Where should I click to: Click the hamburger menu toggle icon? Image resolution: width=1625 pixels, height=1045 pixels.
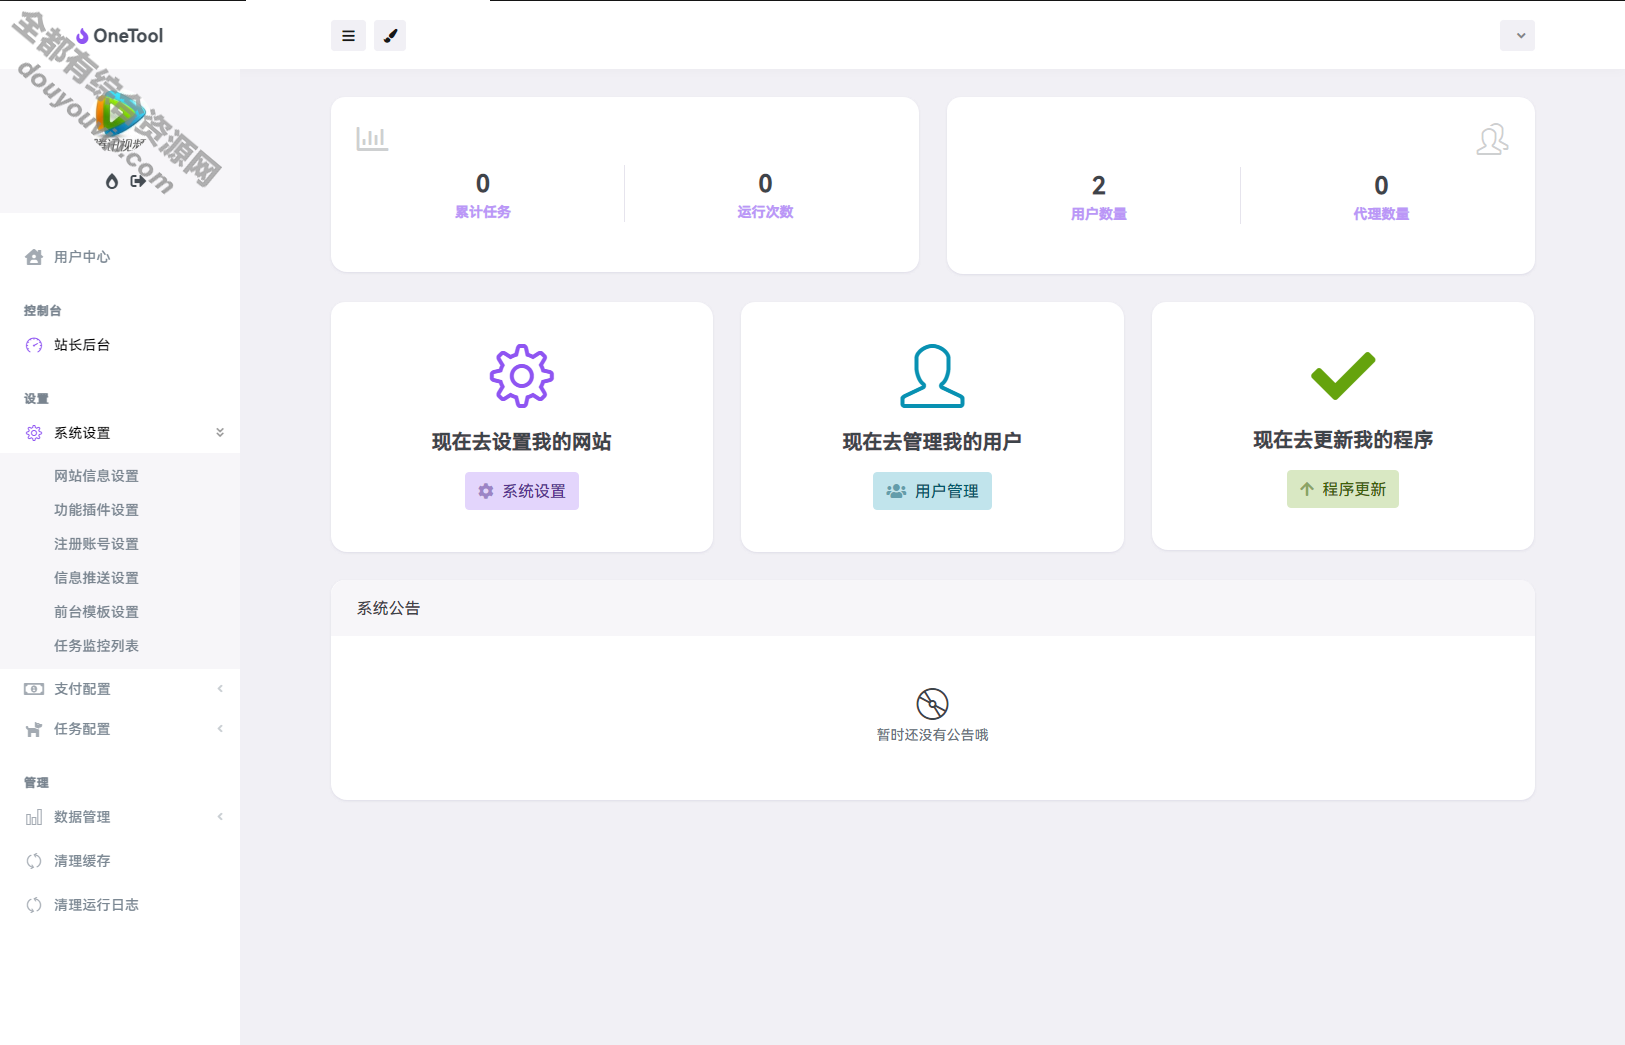[348, 36]
